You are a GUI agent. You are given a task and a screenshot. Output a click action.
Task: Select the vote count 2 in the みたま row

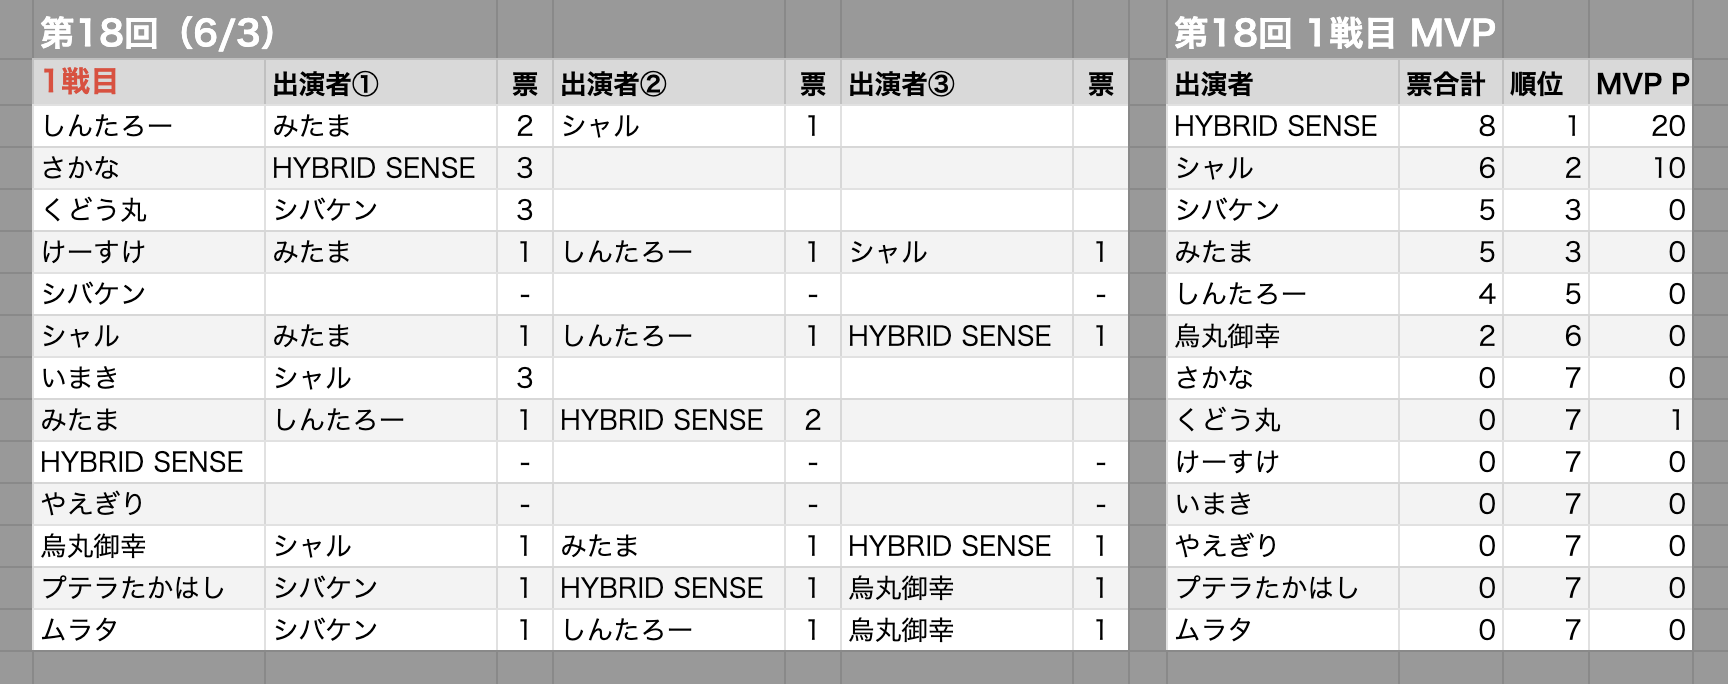click(813, 420)
